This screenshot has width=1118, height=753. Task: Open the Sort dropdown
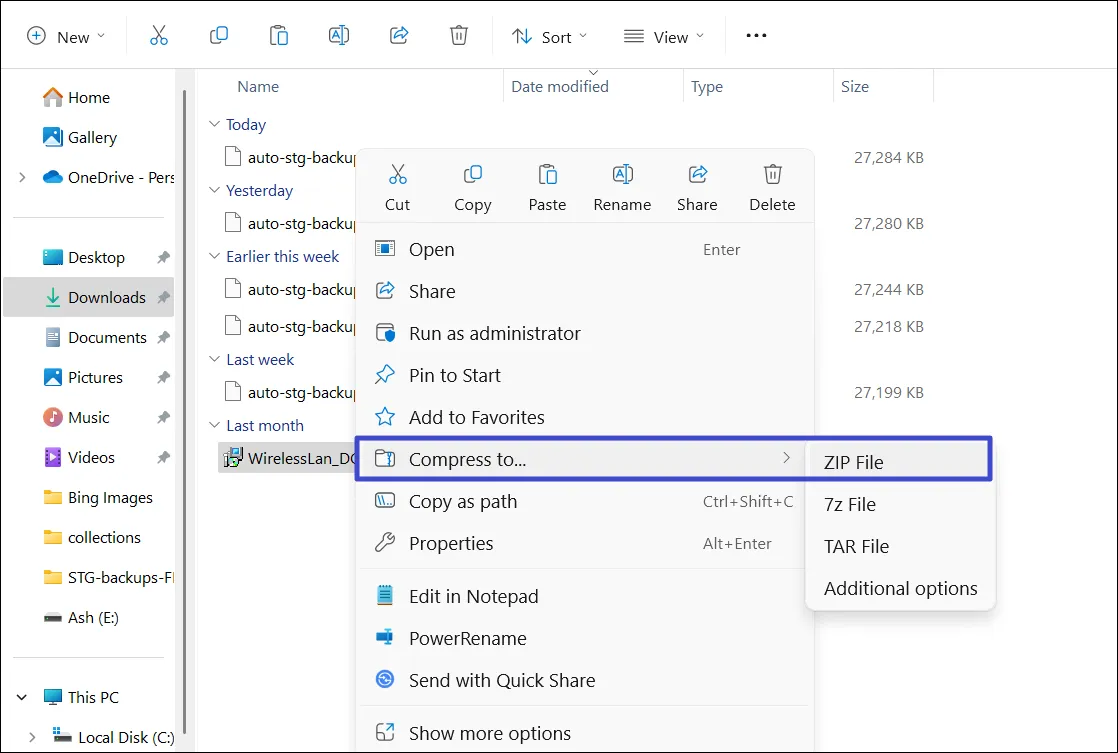pos(550,36)
